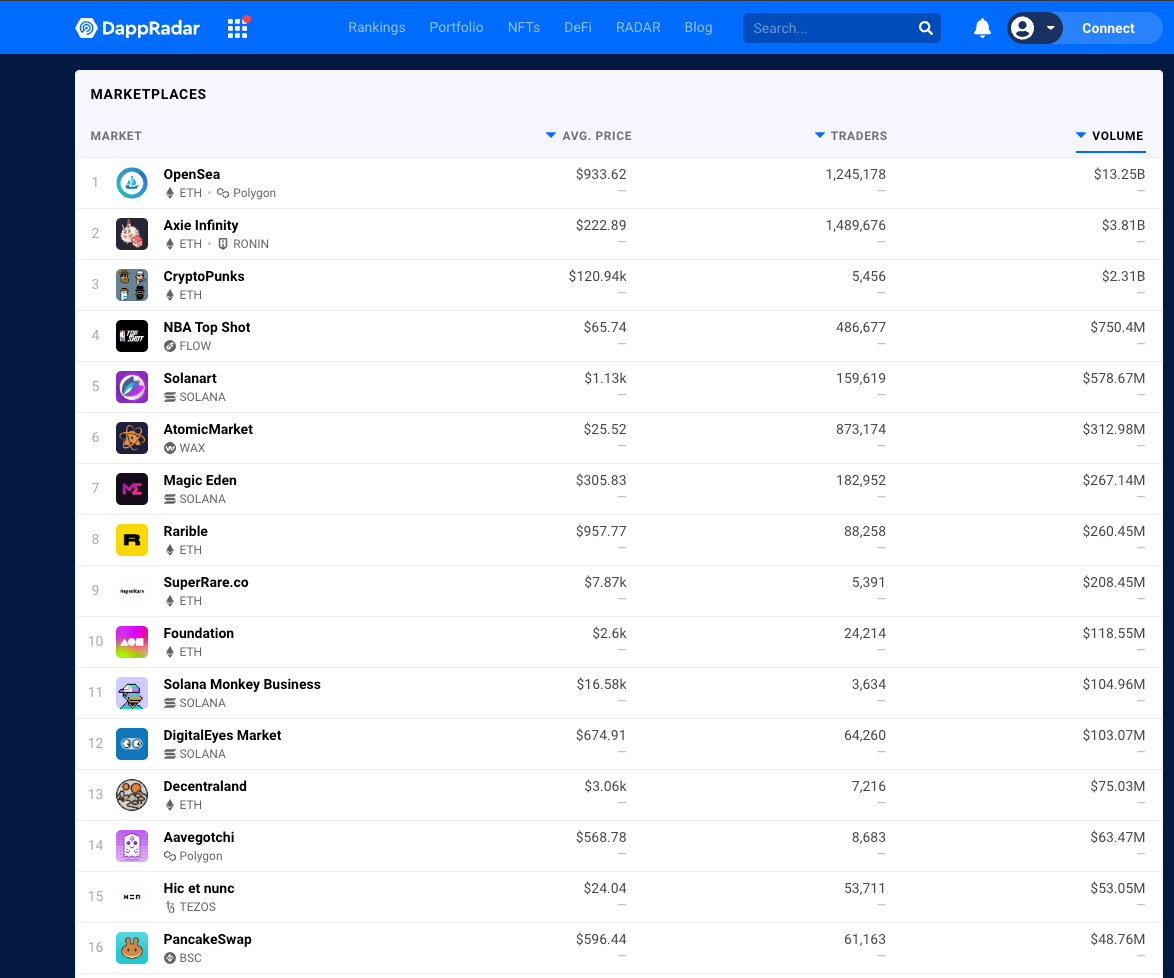Click the BSC chain icon under PancakeSwap
The height and width of the screenshot is (978, 1174).
(170, 958)
